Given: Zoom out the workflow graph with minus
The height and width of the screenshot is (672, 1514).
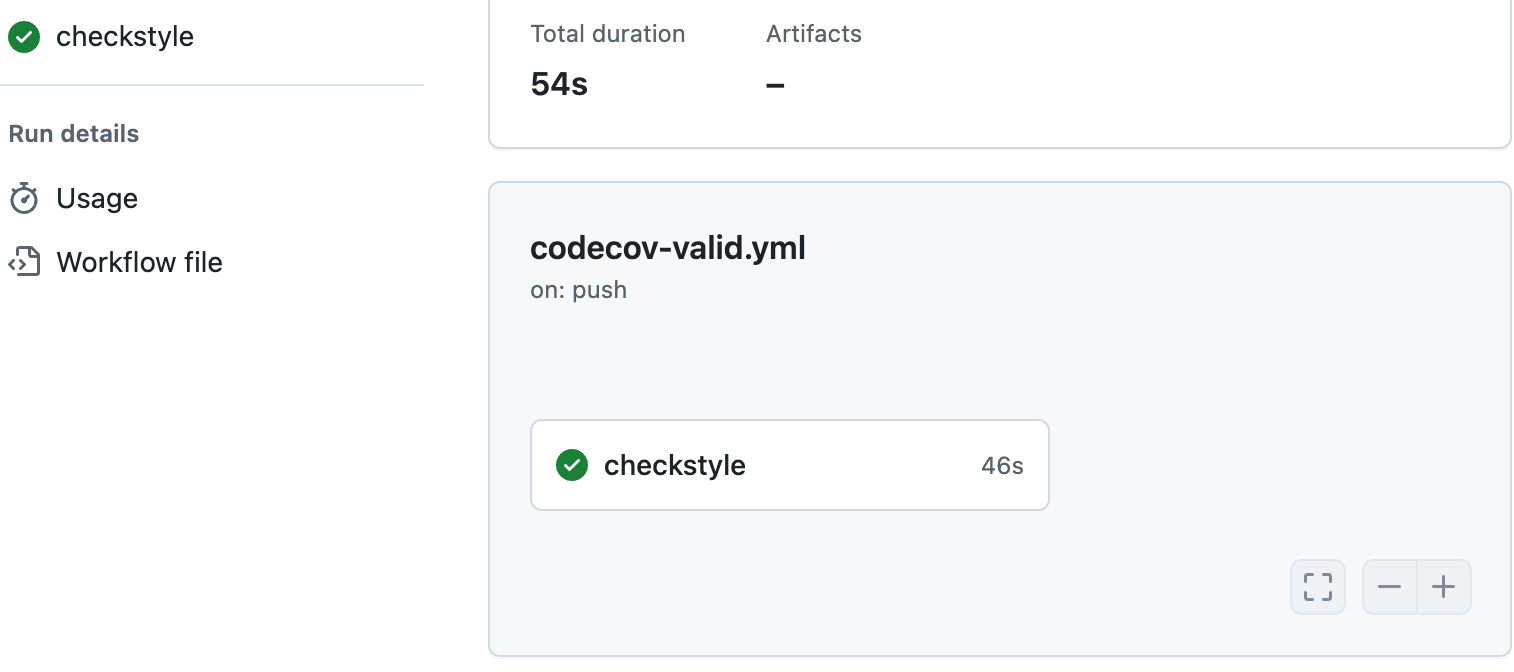Looking at the screenshot, I should [x=1390, y=586].
